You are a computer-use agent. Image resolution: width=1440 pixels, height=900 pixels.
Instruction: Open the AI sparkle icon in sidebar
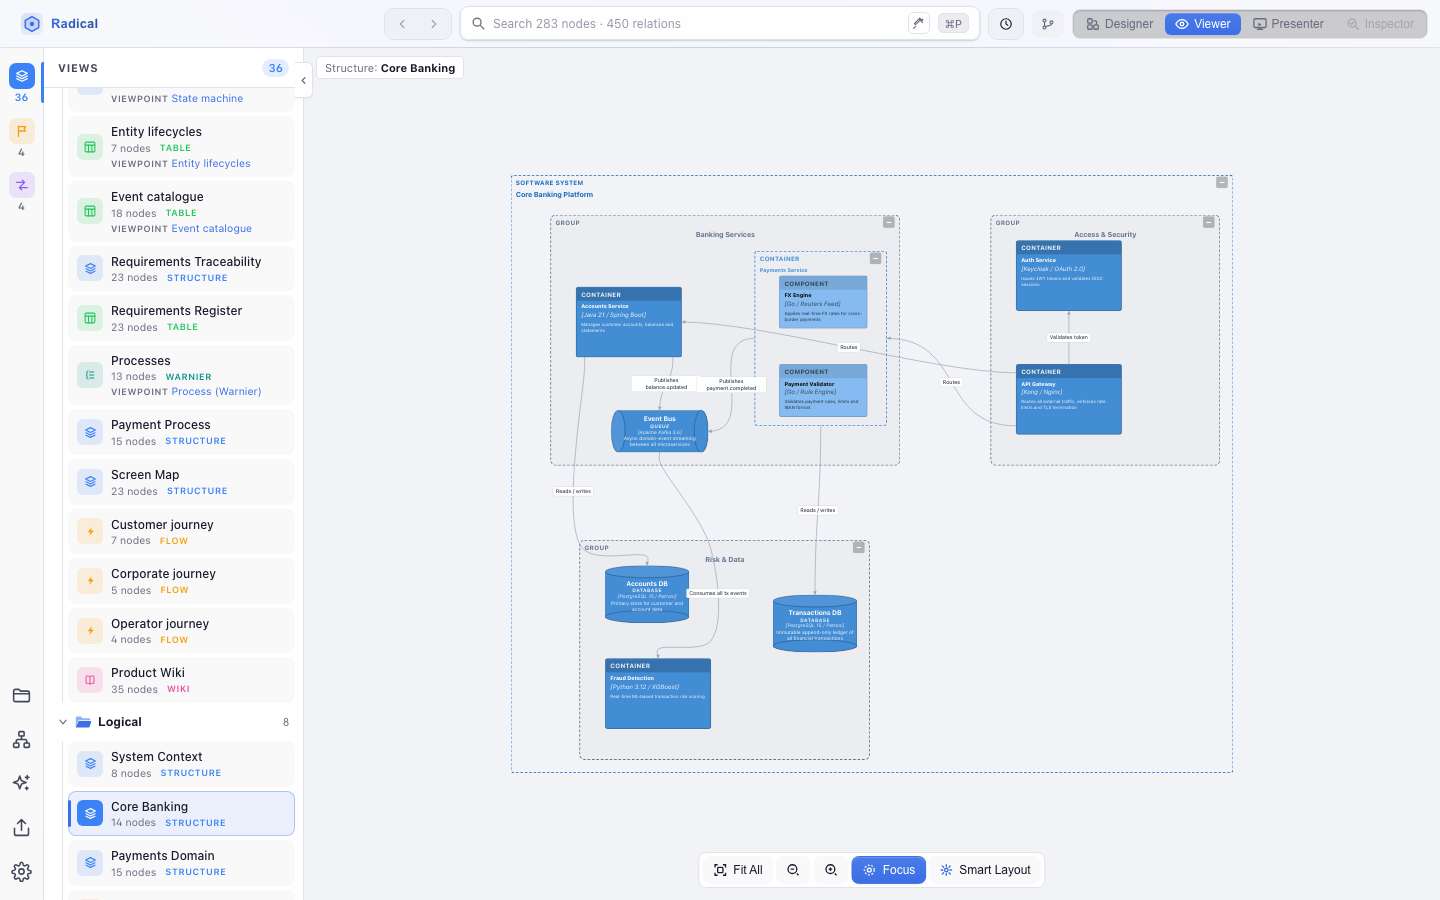click(x=21, y=783)
